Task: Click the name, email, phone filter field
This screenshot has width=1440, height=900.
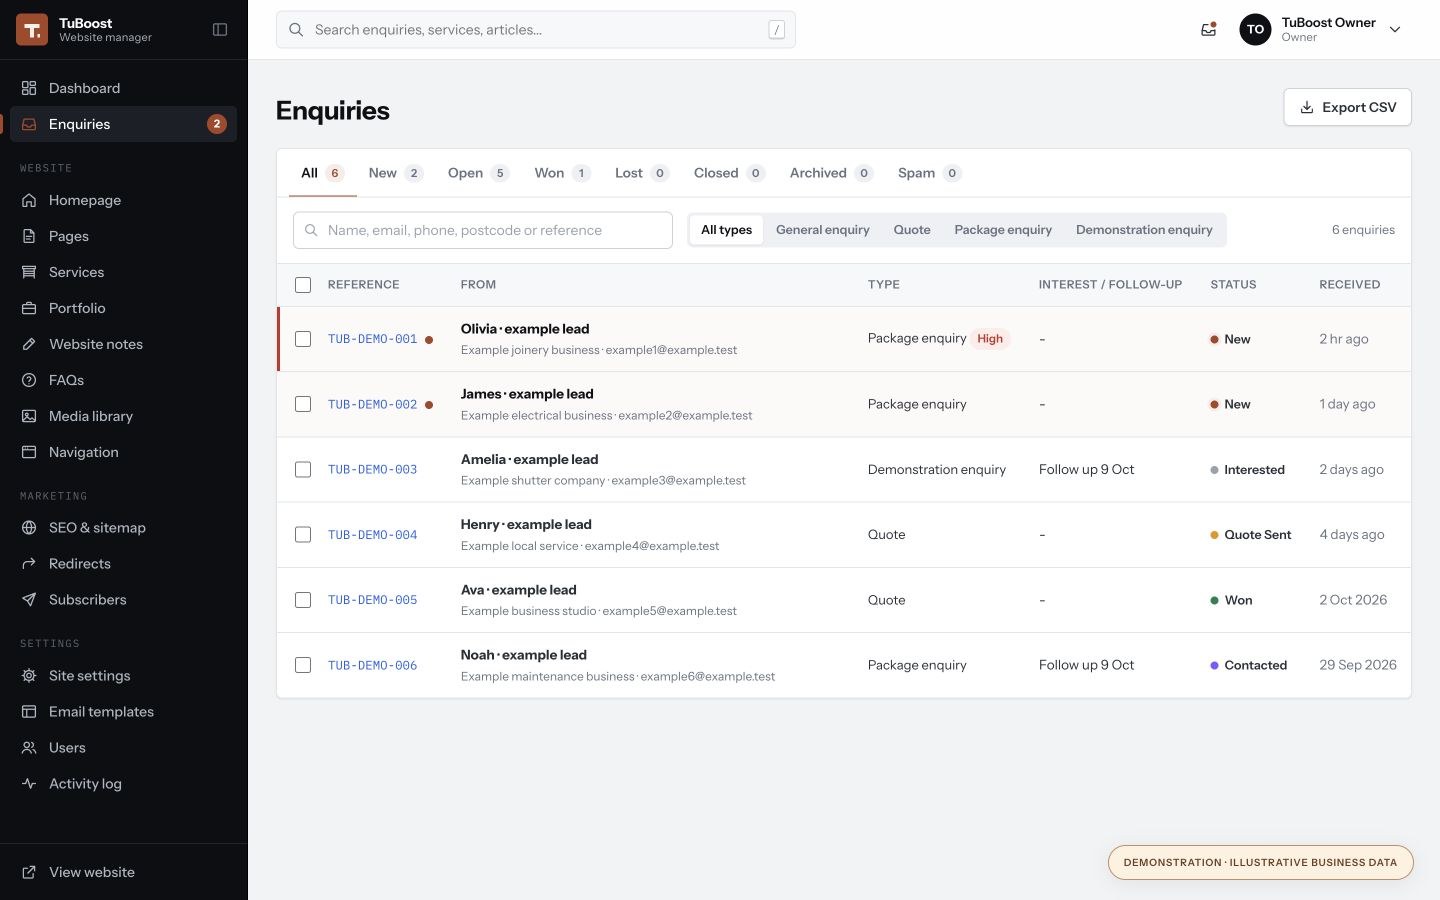Action: click(x=483, y=230)
